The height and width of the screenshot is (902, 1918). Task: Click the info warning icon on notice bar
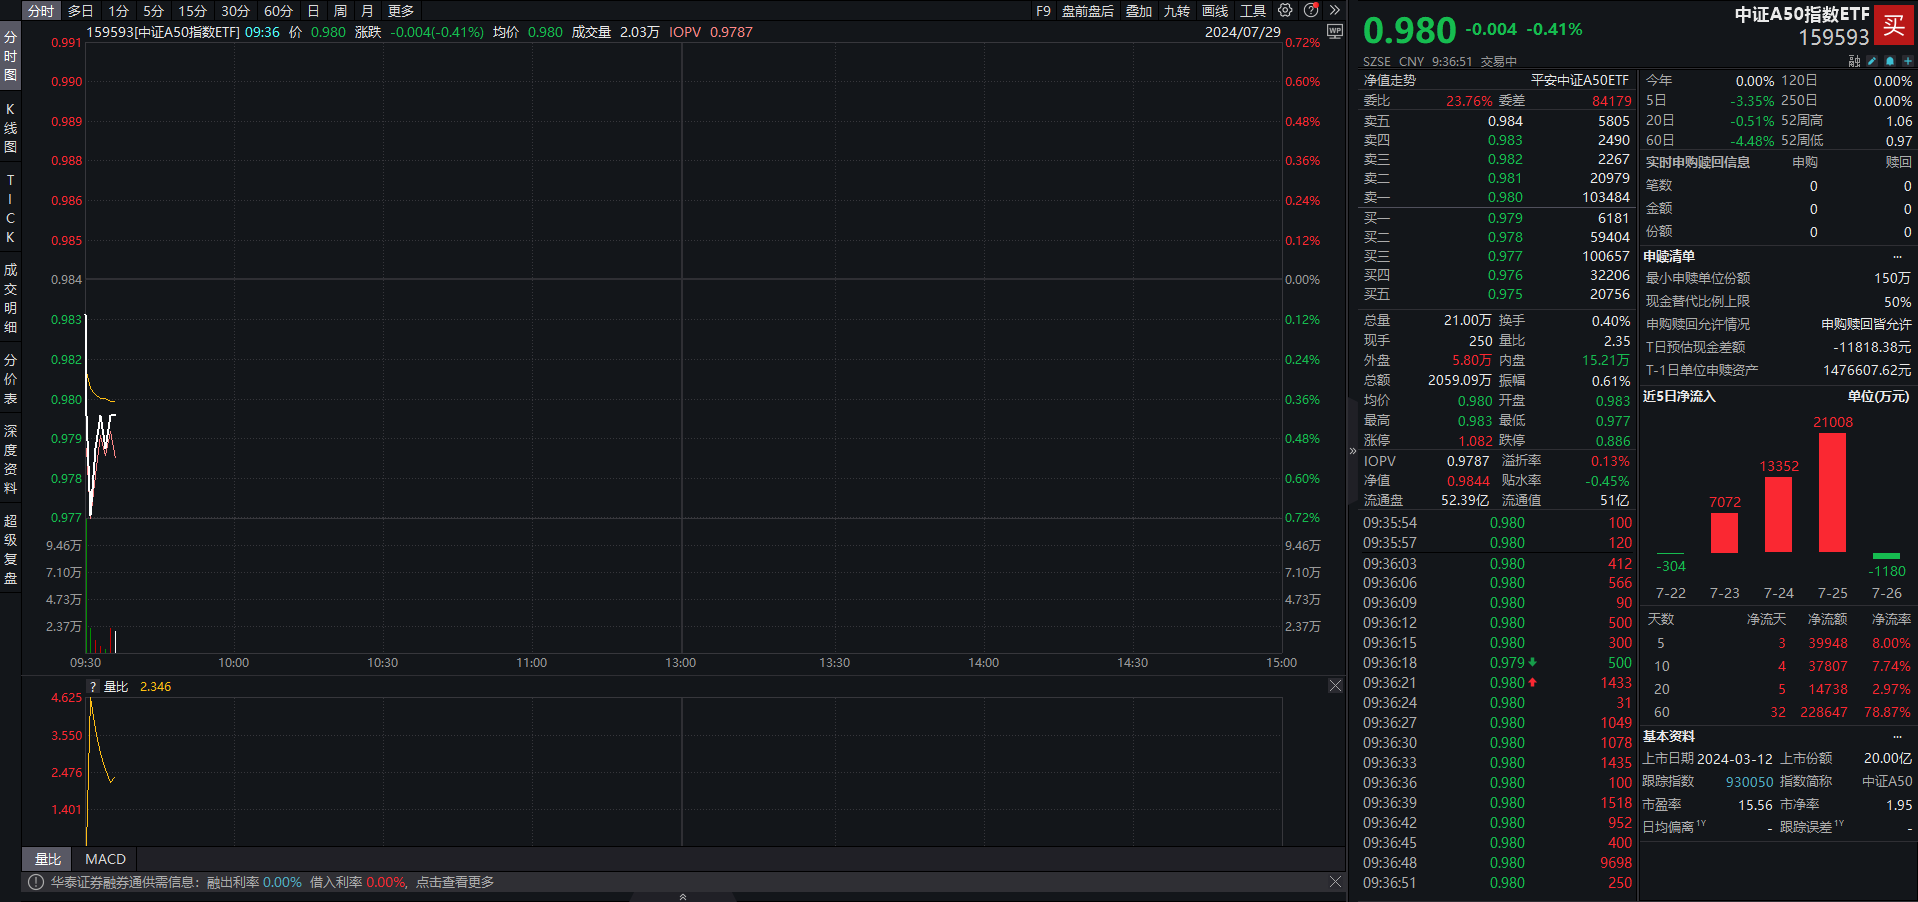[36, 882]
